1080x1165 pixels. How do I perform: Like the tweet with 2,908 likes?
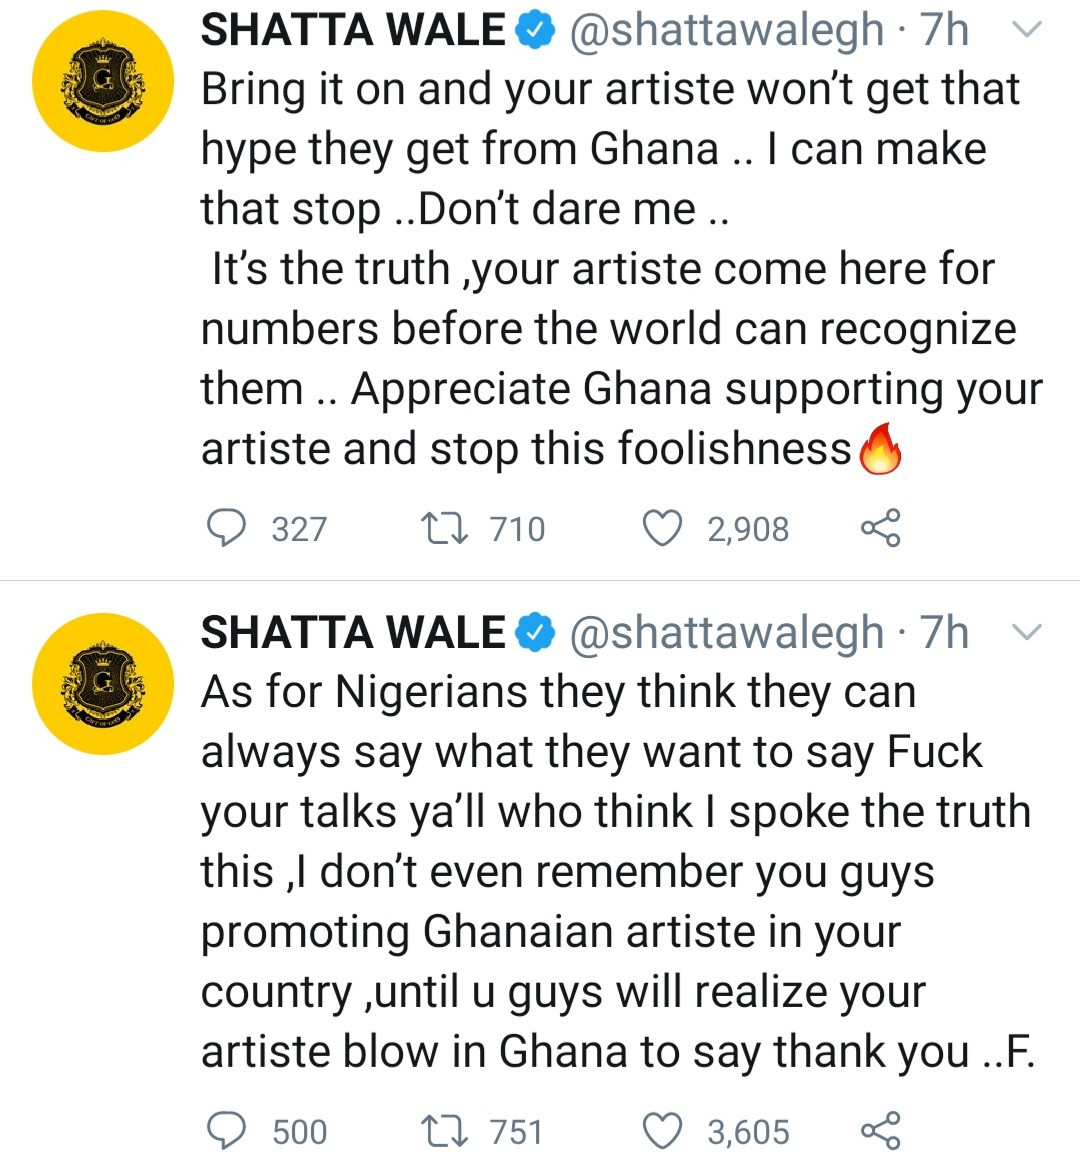pyautogui.click(x=662, y=529)
